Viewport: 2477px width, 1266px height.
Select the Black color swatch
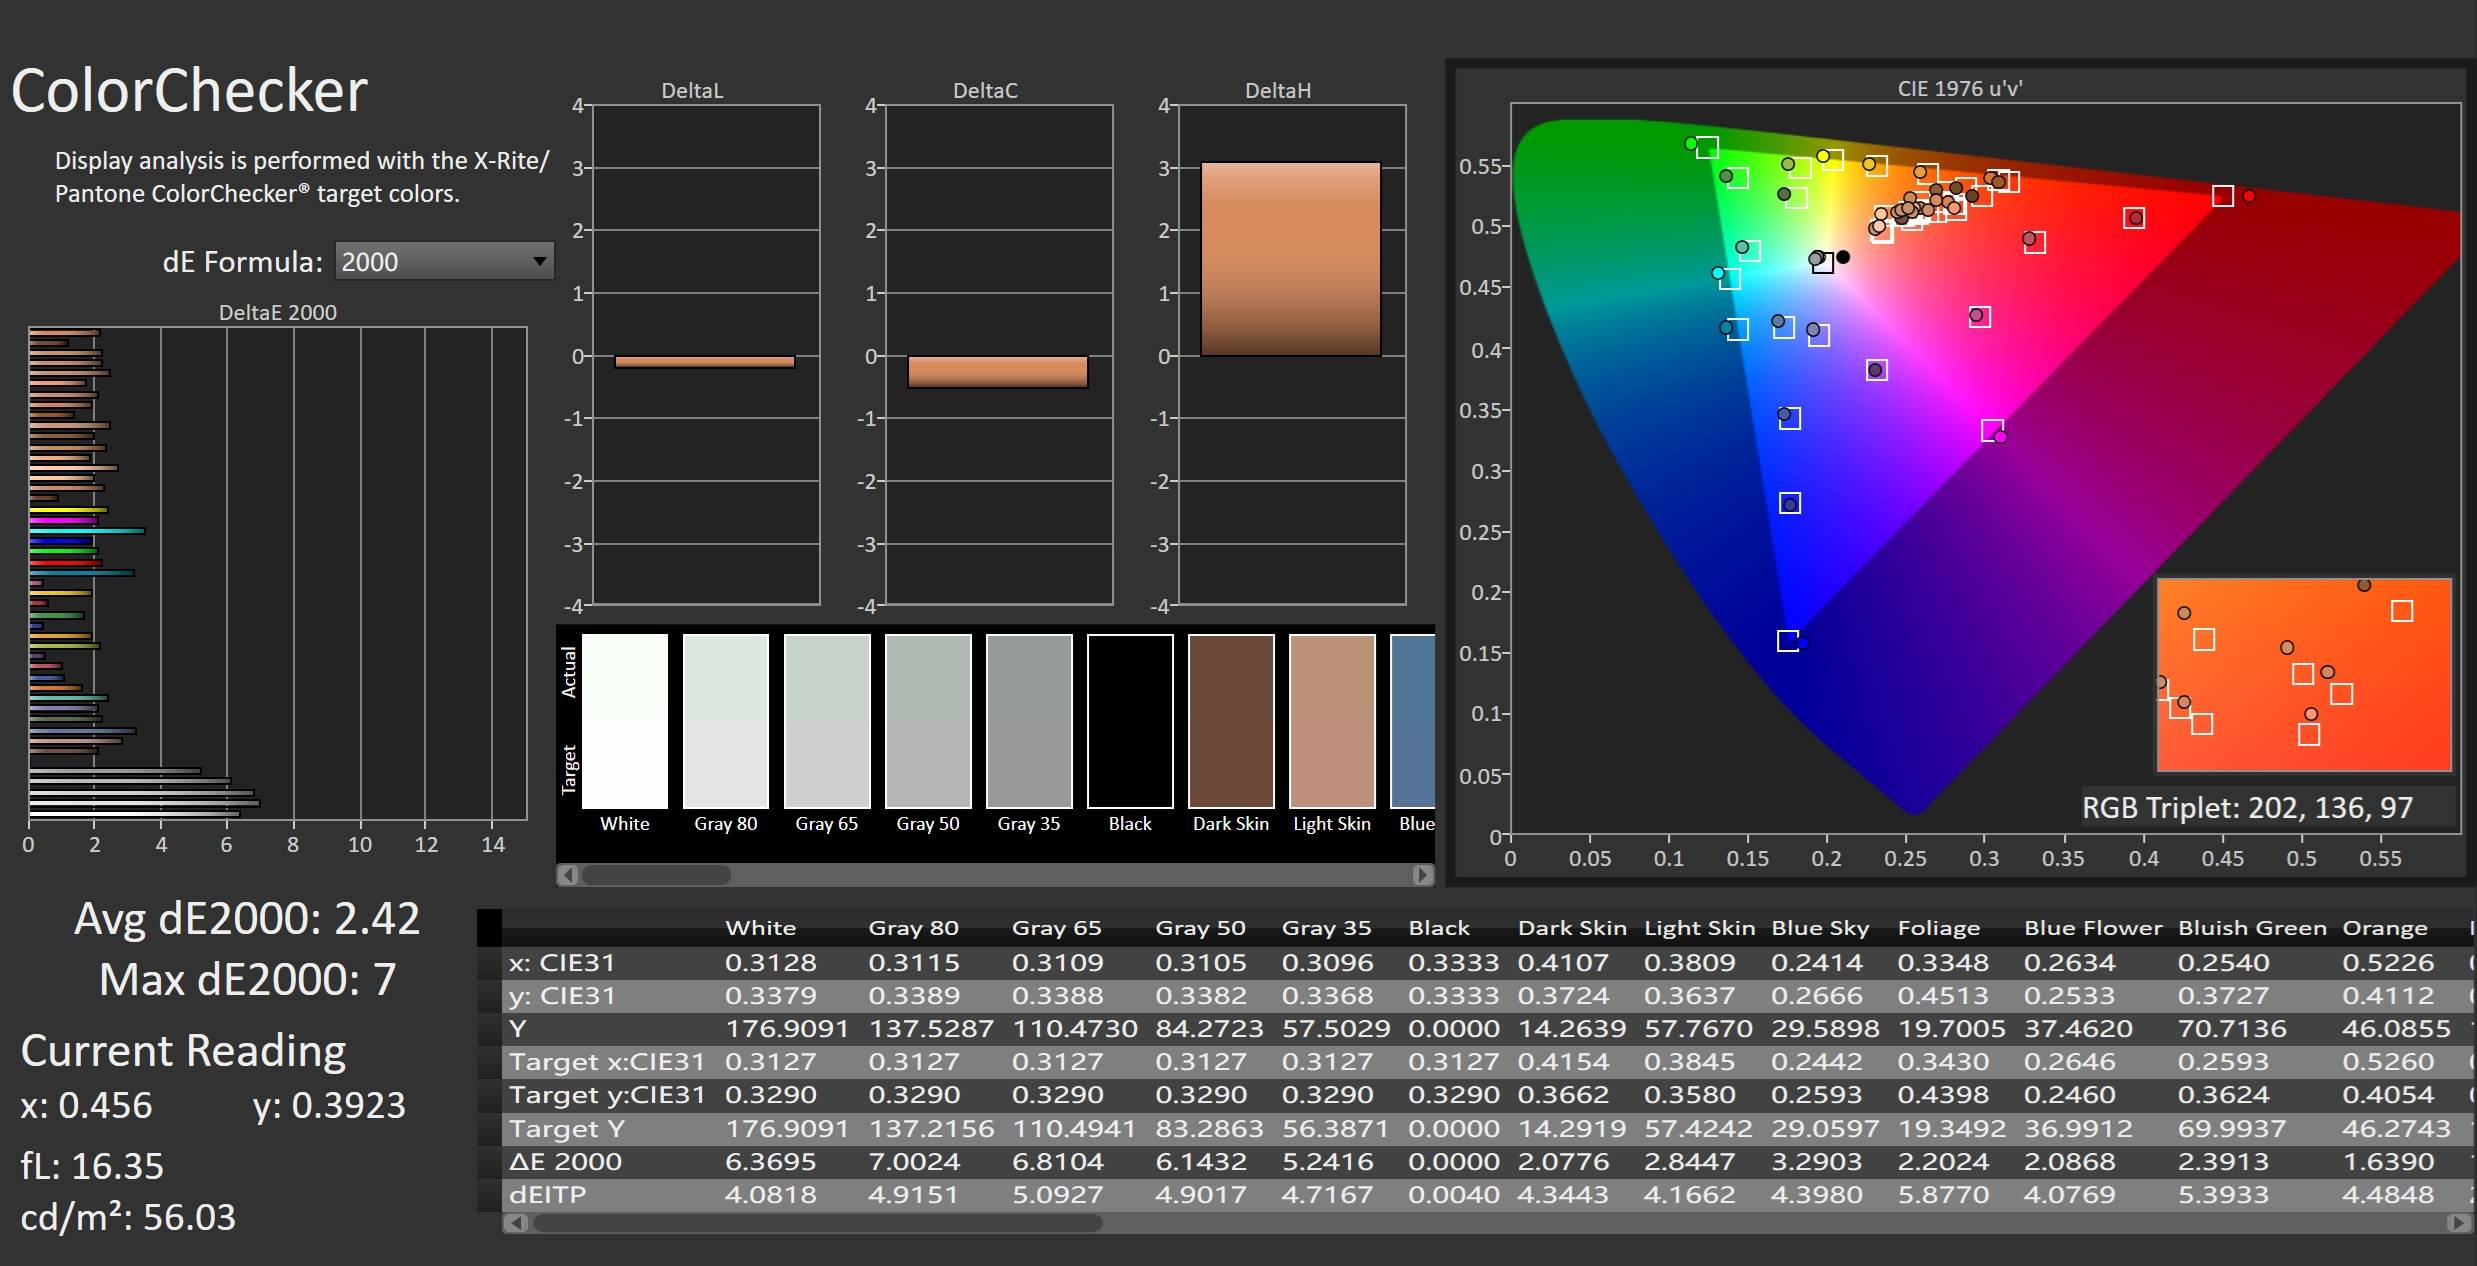point(1130,720)
